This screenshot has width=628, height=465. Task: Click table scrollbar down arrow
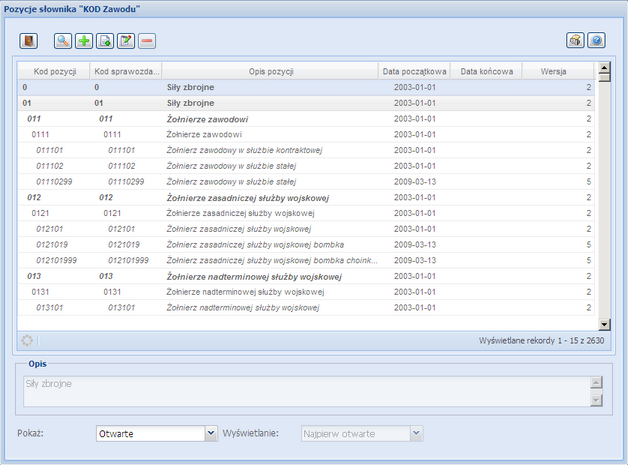coord(603,324)
